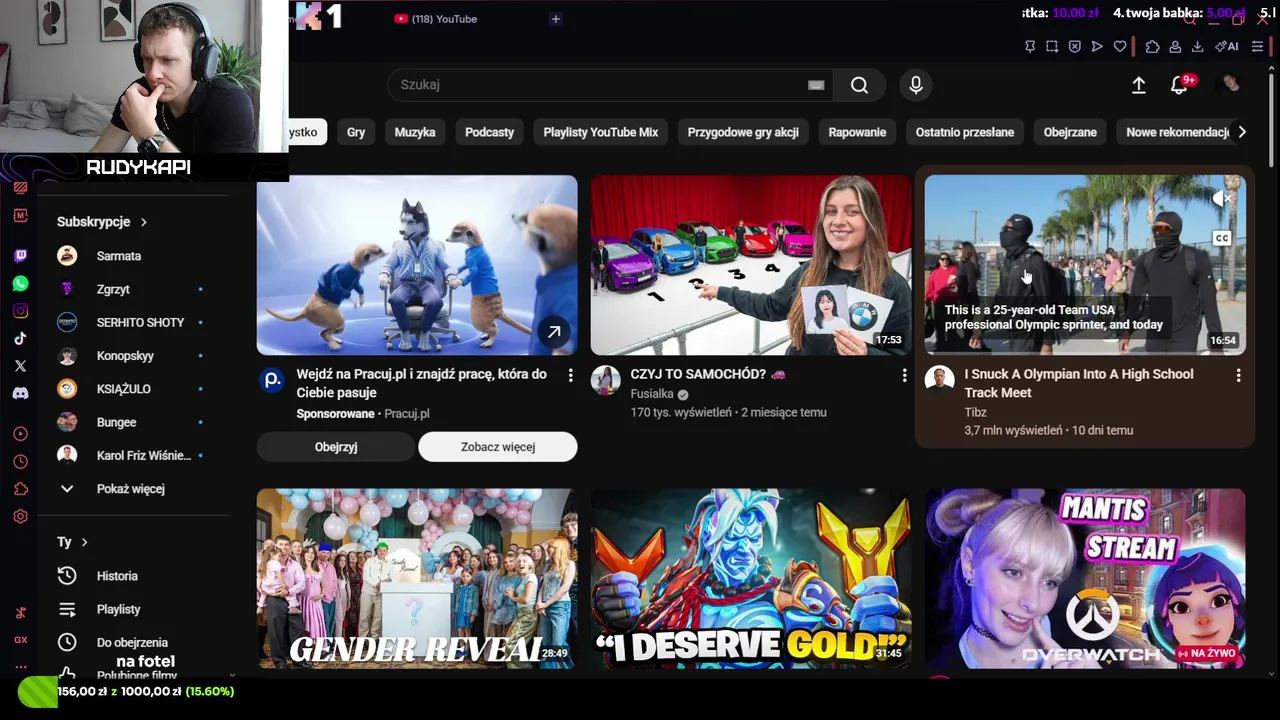1280x720 pixels.
Task: Take a snapshot with the toolbar capture icon
Action: coord(1052,46)
